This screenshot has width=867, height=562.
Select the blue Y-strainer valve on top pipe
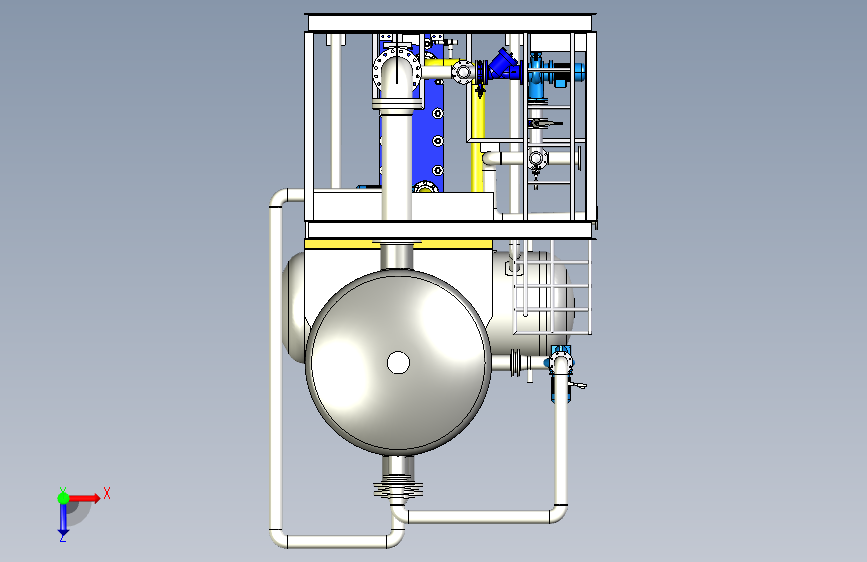click(x=503, y=65)
